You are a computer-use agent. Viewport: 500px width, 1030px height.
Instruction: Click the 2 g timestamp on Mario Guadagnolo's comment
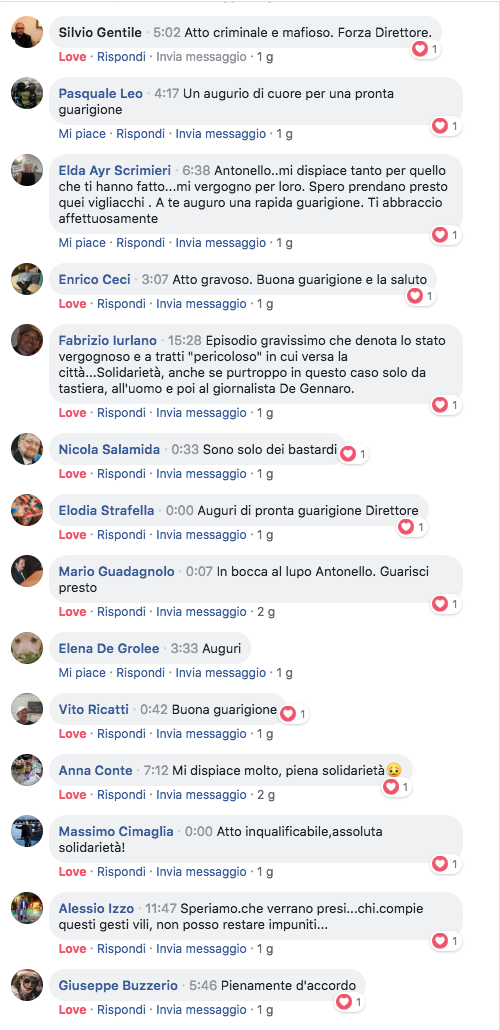(266, 612)
